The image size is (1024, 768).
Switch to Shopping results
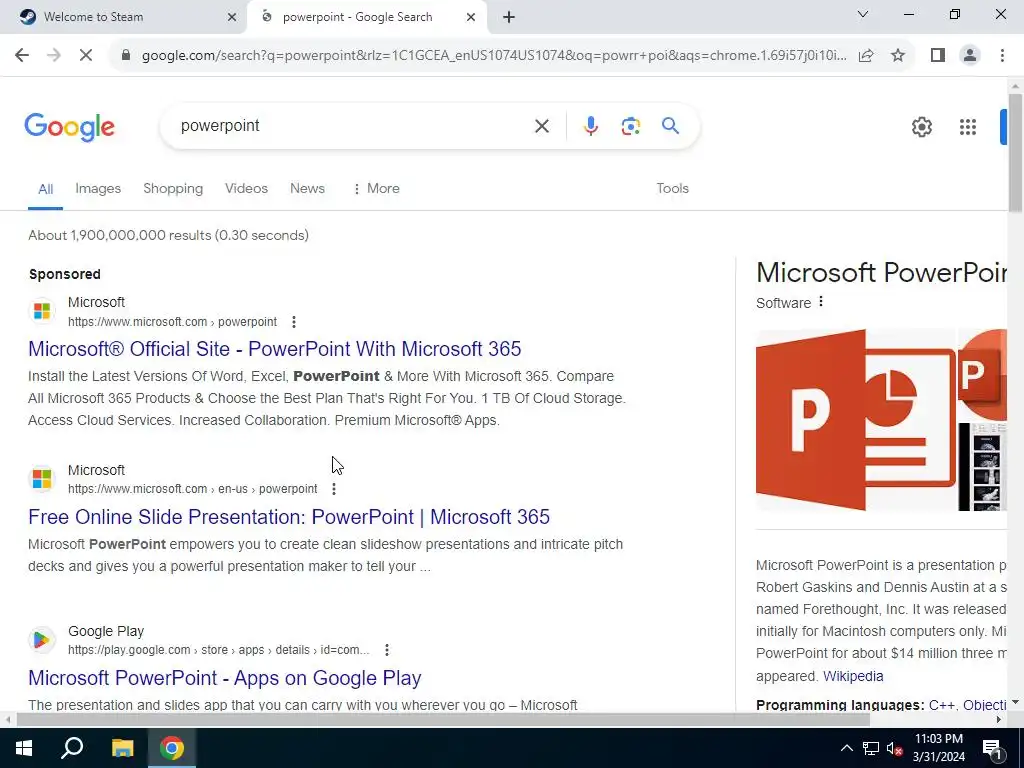click(173, 188)
